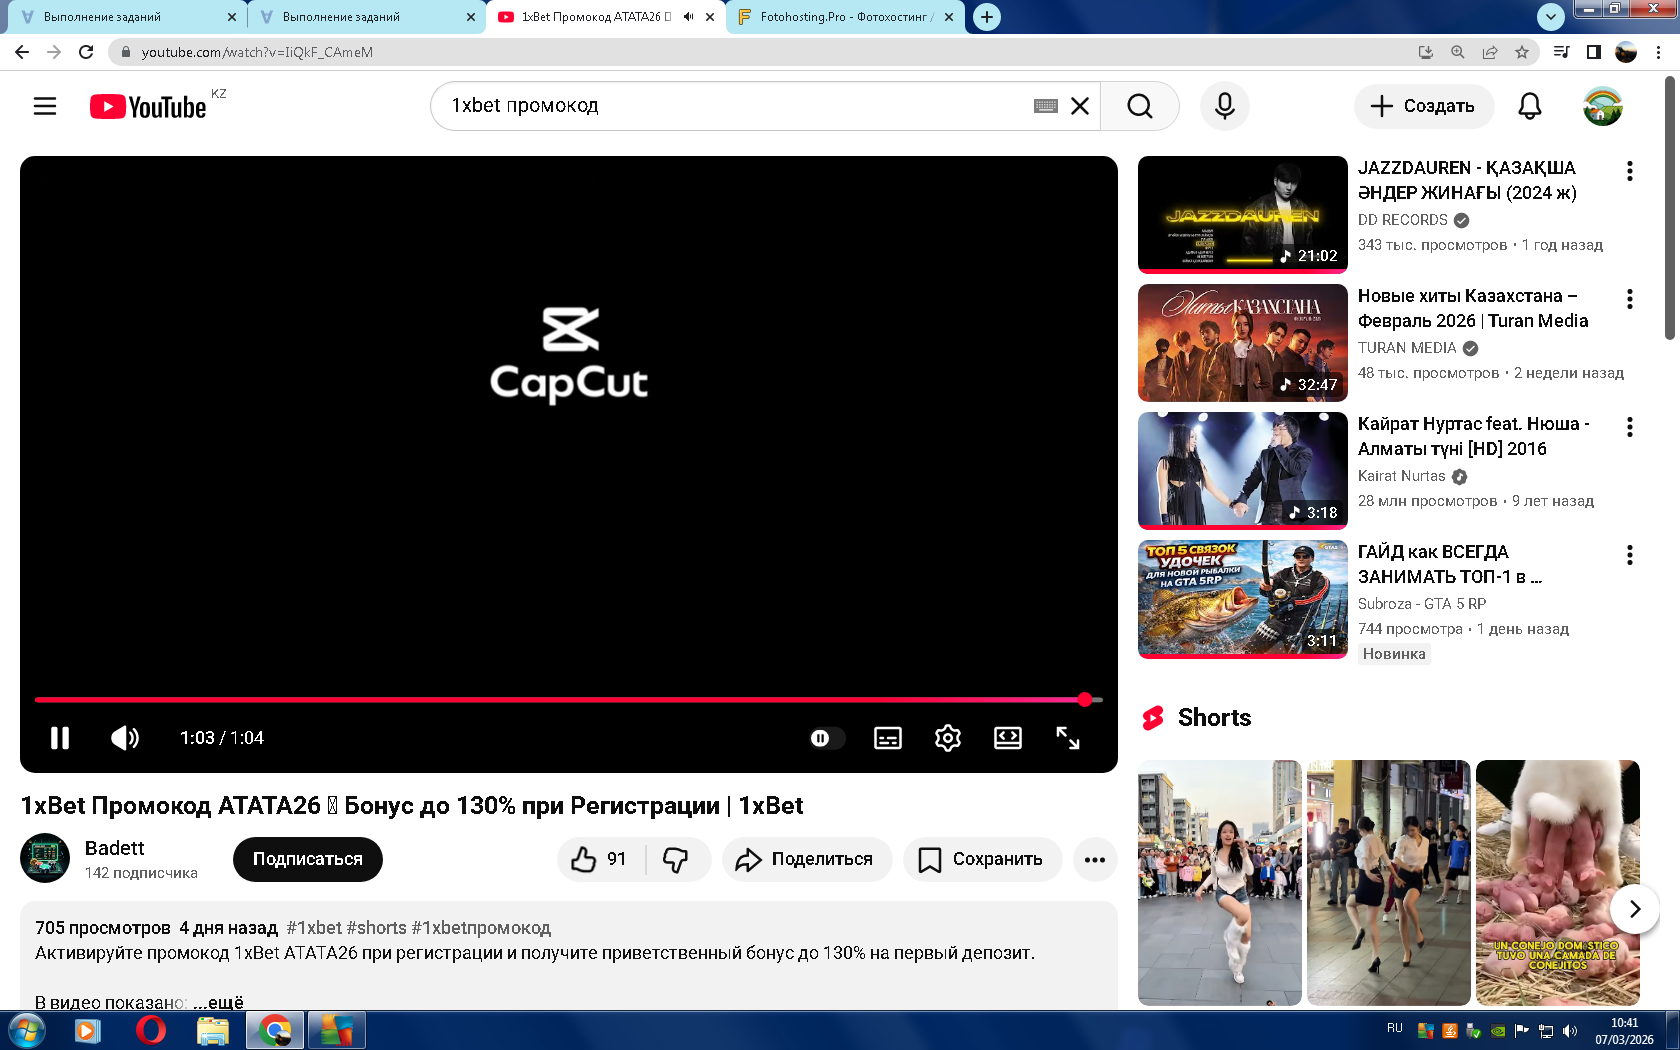Screen dimensions: 1680x1050
Task: Clear the search query with the X
Action: [x=1080, y=106]
